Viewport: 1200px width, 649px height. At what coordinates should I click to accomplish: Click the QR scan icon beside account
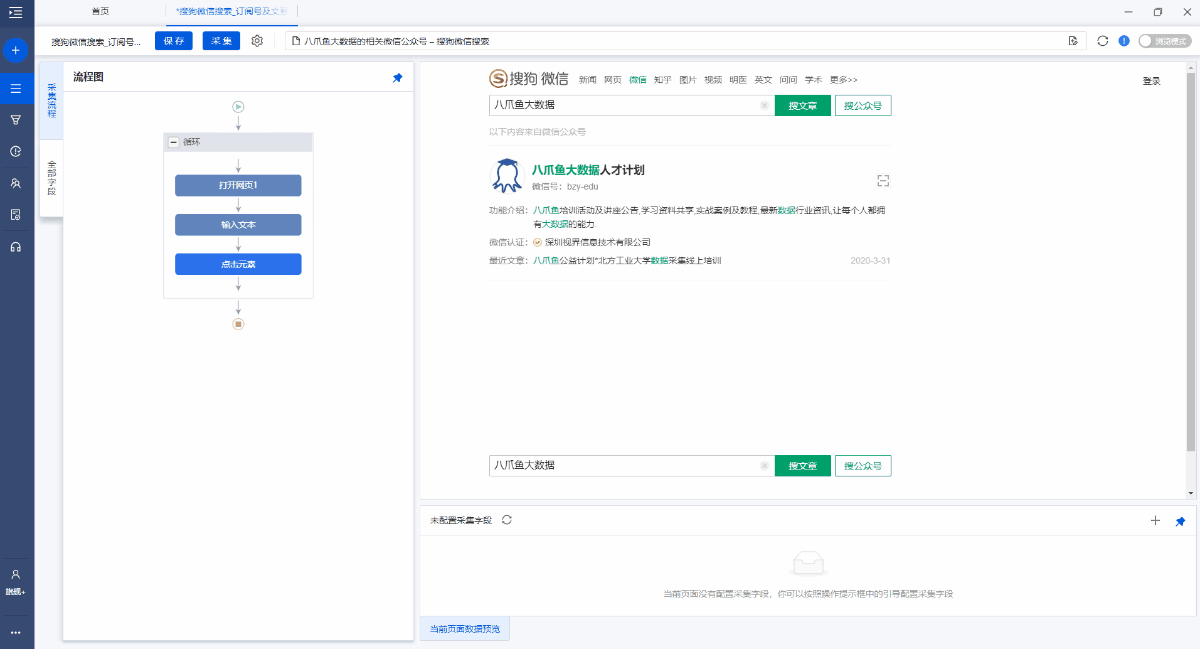[x=883, y=181]
